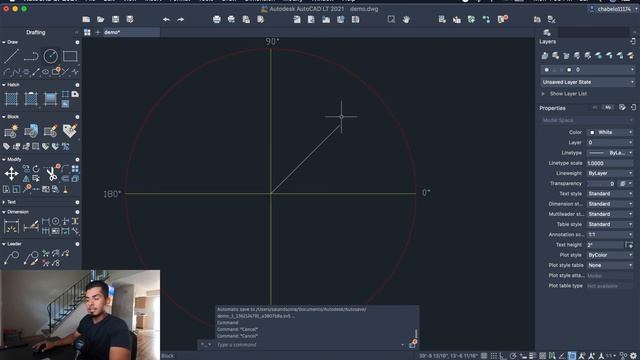Click the Linetype scale 1.0000 field

pyautogui.click(x=610, y=163)
